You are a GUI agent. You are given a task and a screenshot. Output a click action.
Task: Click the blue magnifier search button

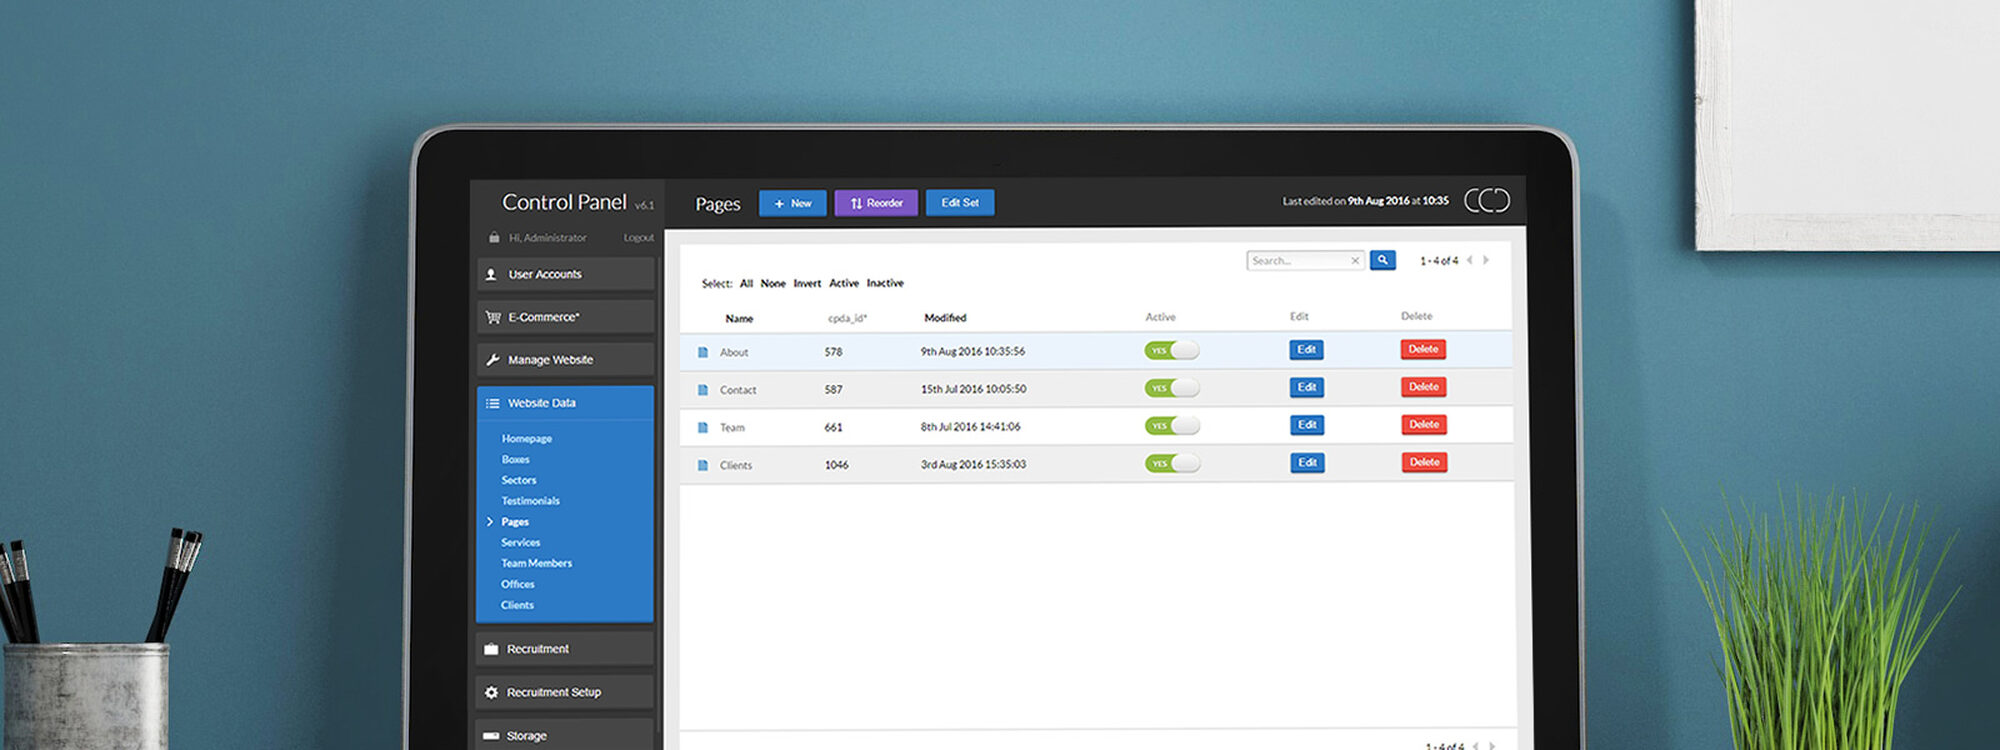tap(1383, 260)
